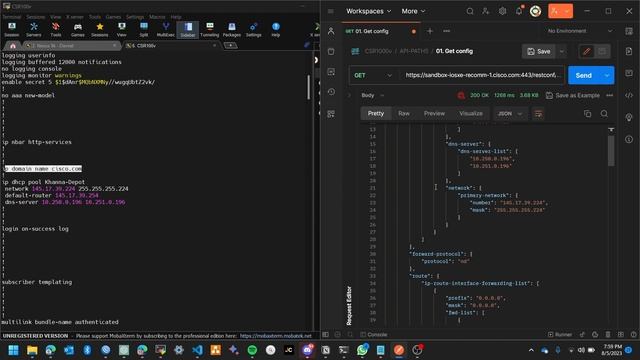The image size is (640, 360).
Task: Launch MultiExec mode in MobaXterm
Action: point(166,30)
